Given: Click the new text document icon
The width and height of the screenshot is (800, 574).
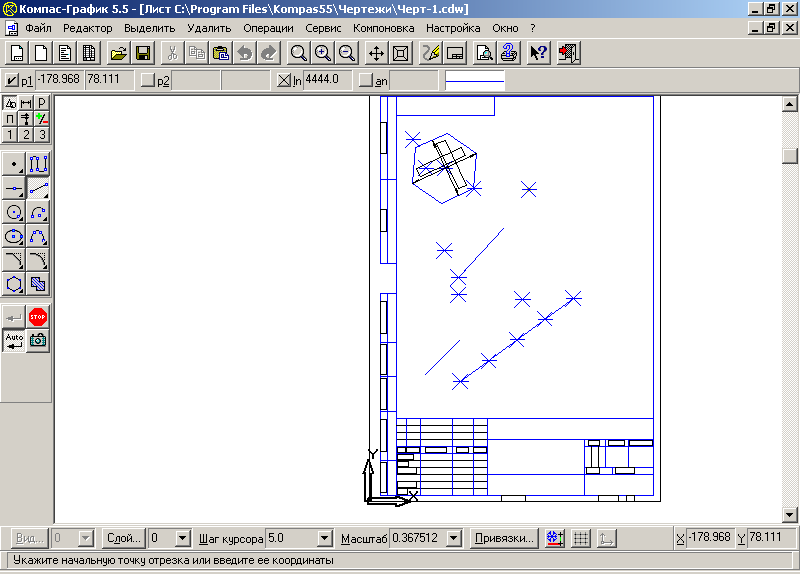Looking at the screenshot, I should coord(65,53).
